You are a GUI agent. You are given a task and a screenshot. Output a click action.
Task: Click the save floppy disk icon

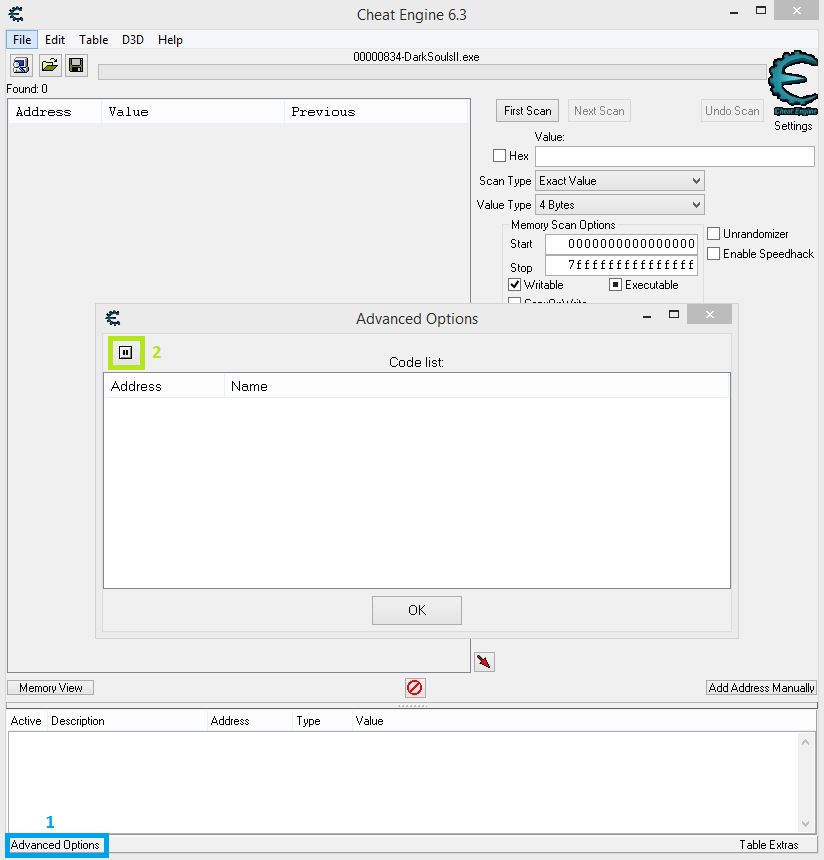point(76,66)
